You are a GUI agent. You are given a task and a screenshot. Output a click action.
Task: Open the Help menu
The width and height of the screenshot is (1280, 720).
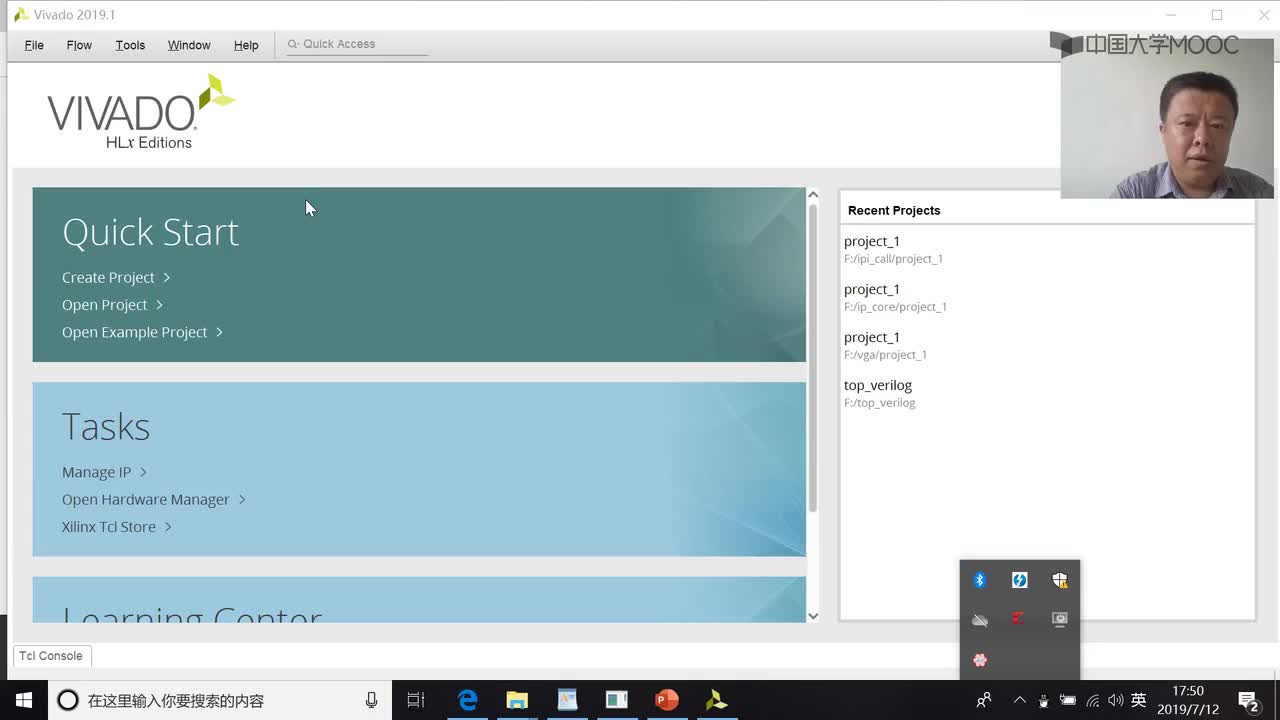tap(246, 45)
